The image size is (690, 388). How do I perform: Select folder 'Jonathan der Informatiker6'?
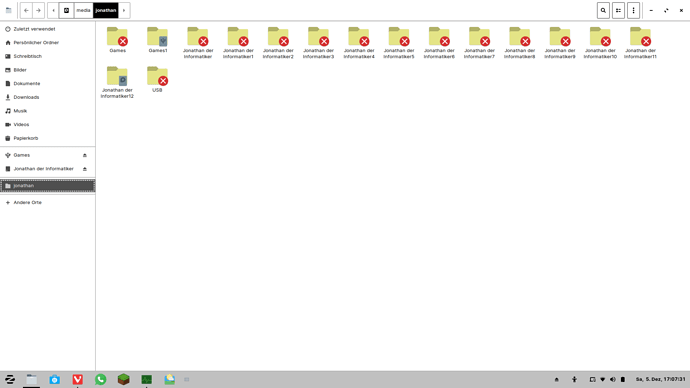(x=439, y=43)
